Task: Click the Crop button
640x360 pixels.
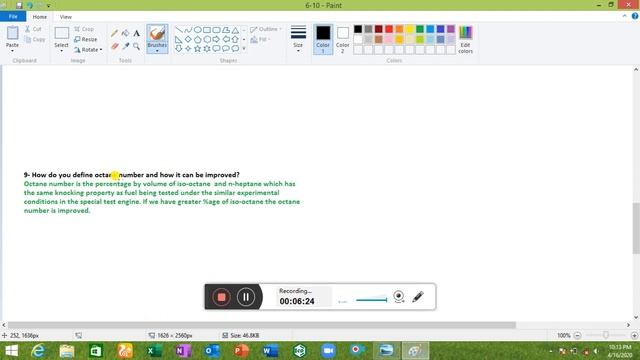Action: click(84, 29)
